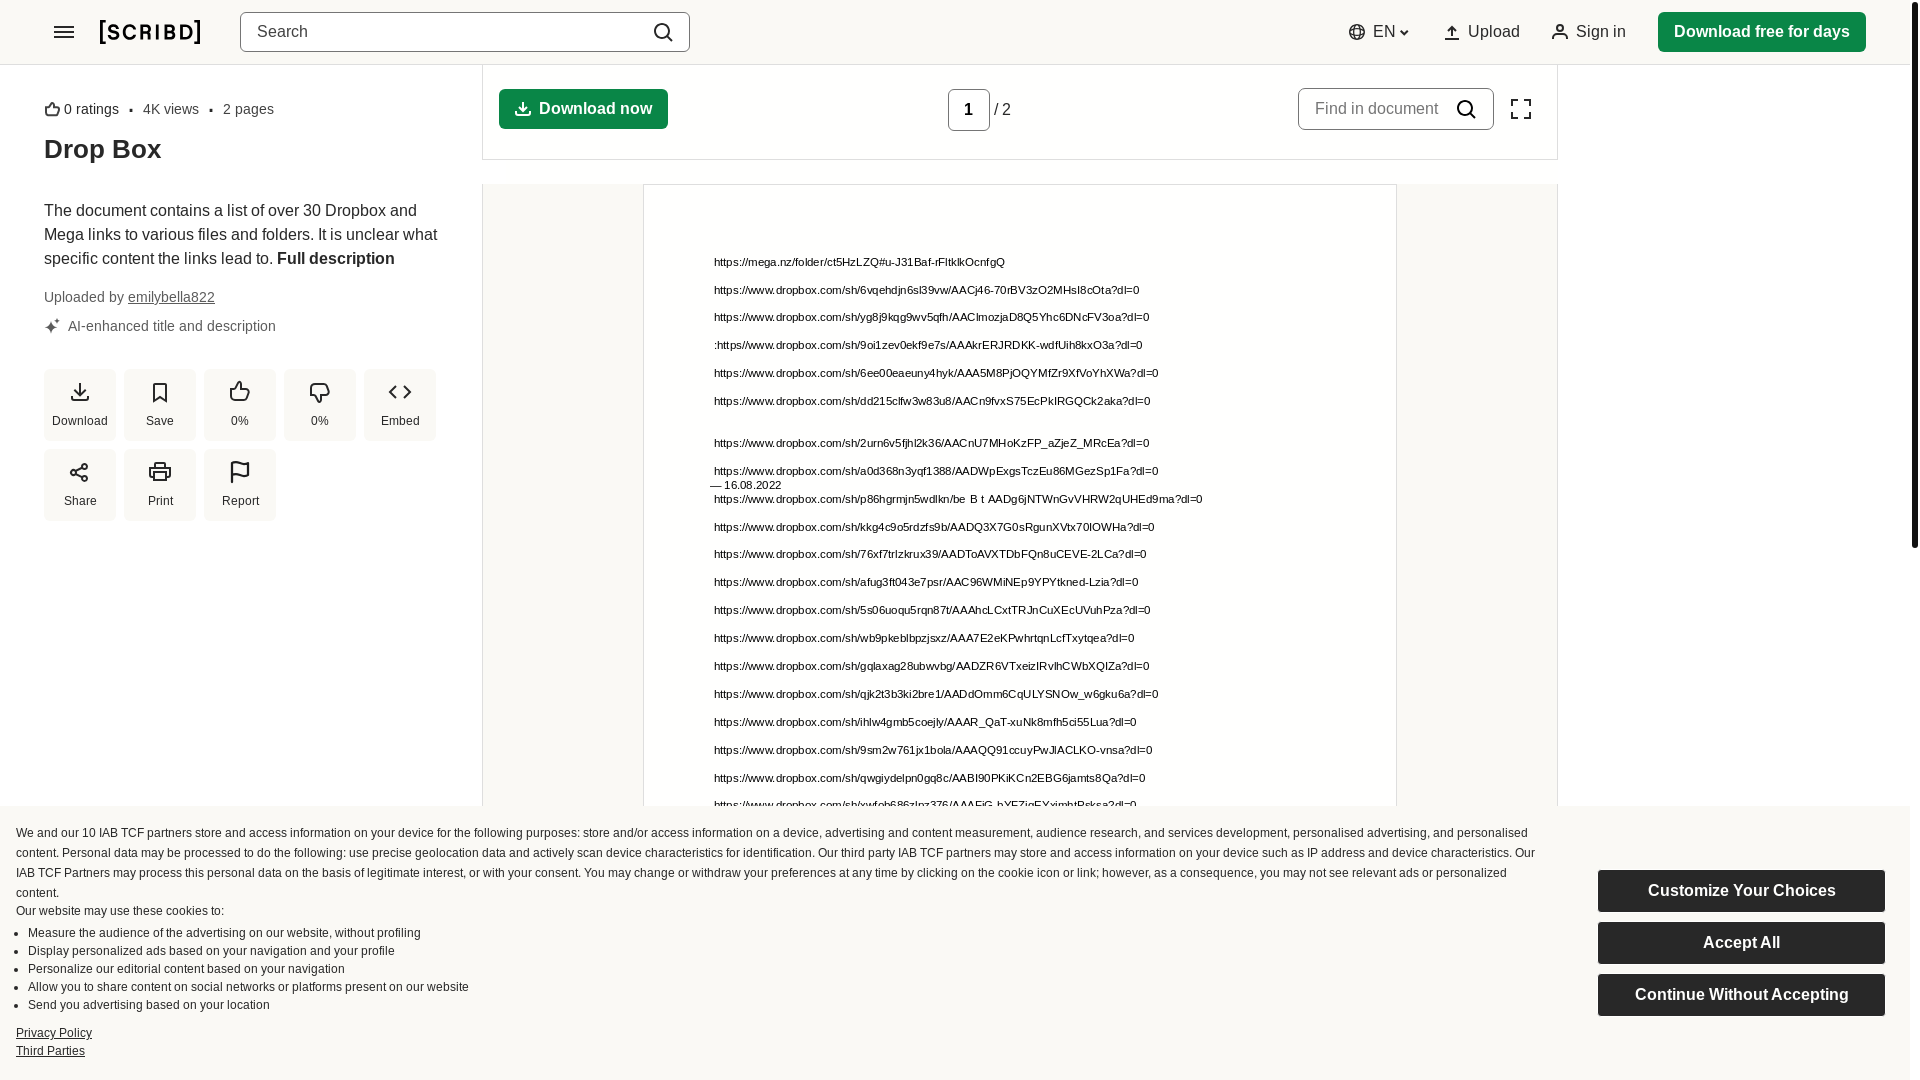Click Customize Your Choices button

(x=1741, y=891)
